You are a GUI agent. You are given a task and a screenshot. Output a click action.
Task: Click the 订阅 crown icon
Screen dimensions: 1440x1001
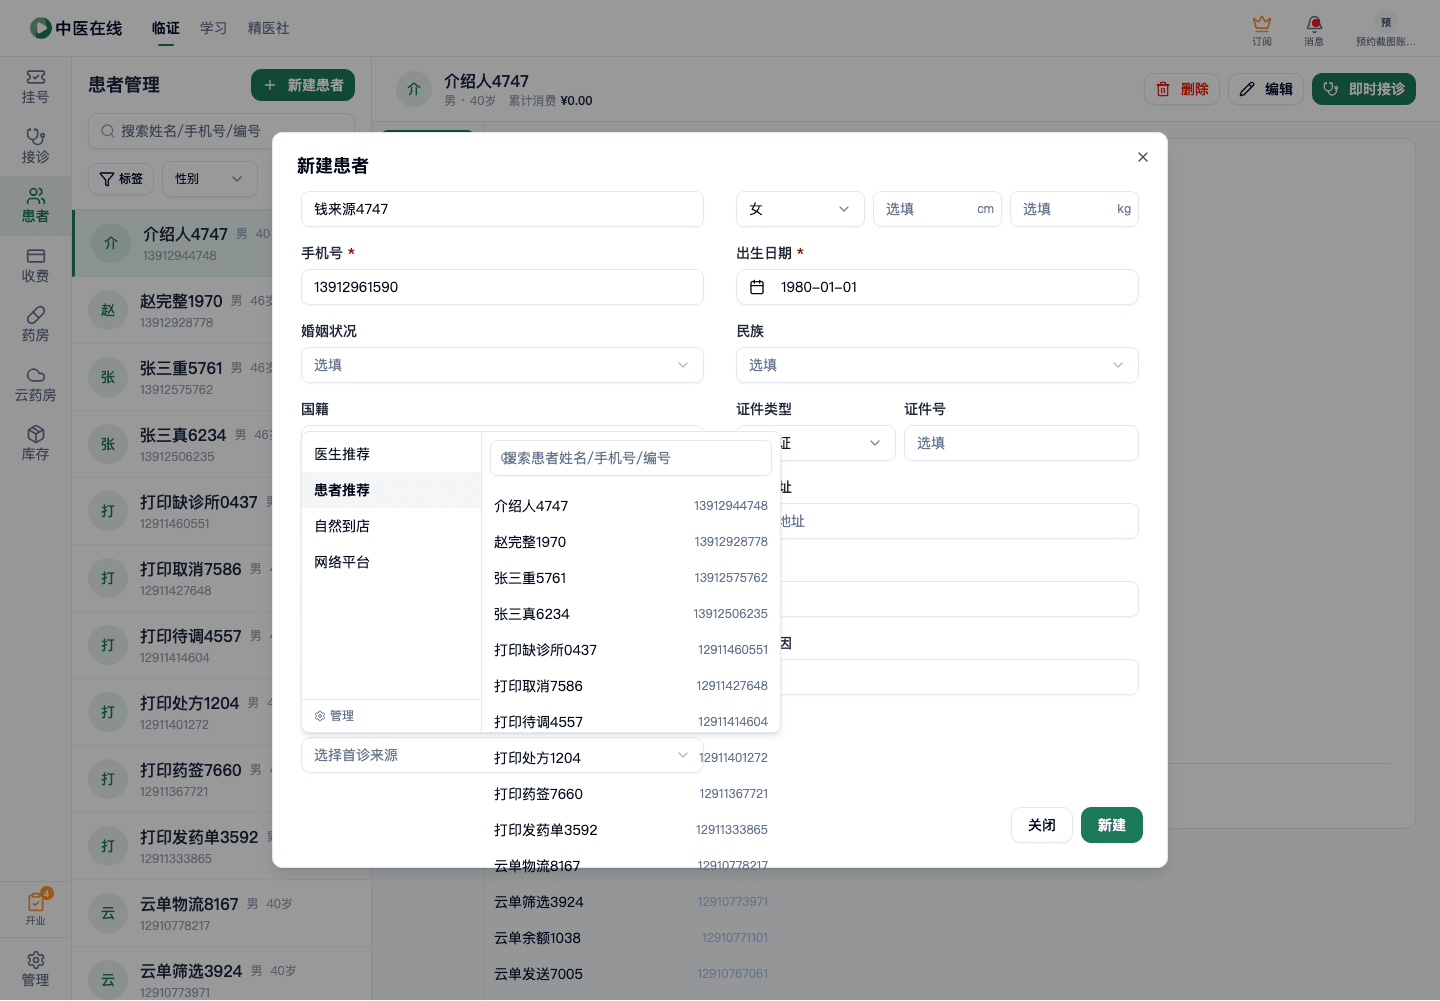point(1262,30)
